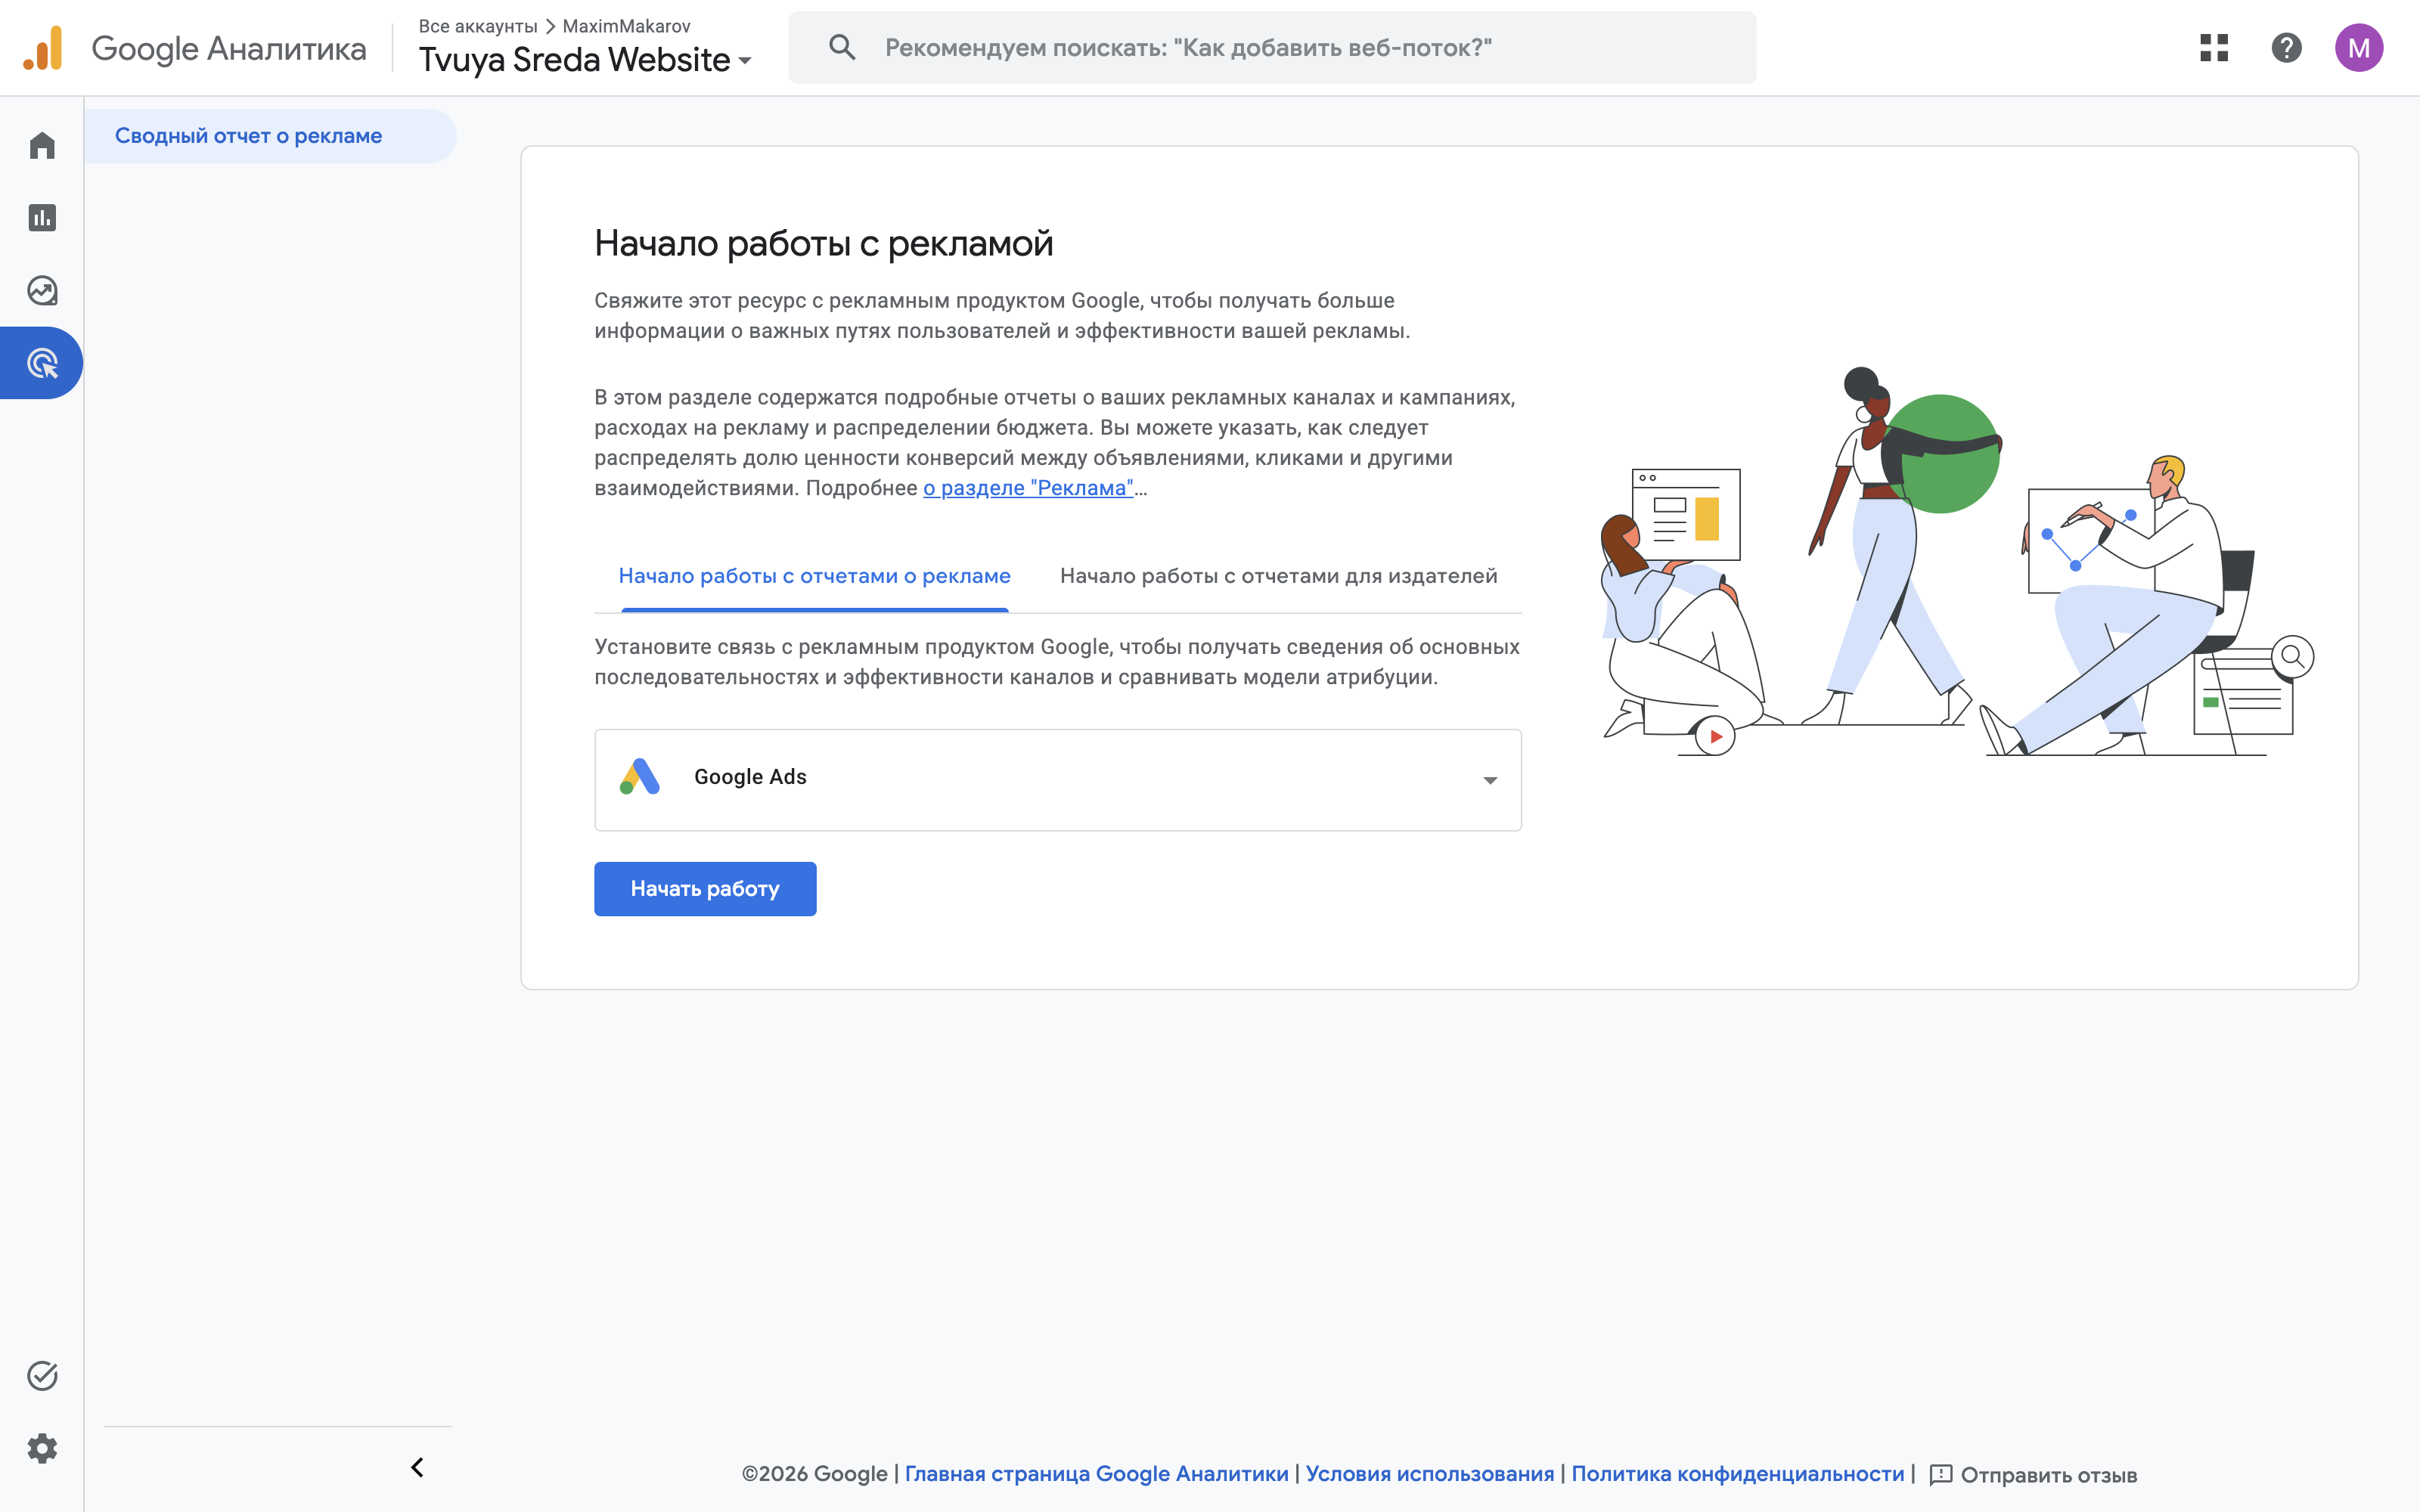
Task: Select Сводный отчет о рекламе menu item
Action: tap(270, 136)
